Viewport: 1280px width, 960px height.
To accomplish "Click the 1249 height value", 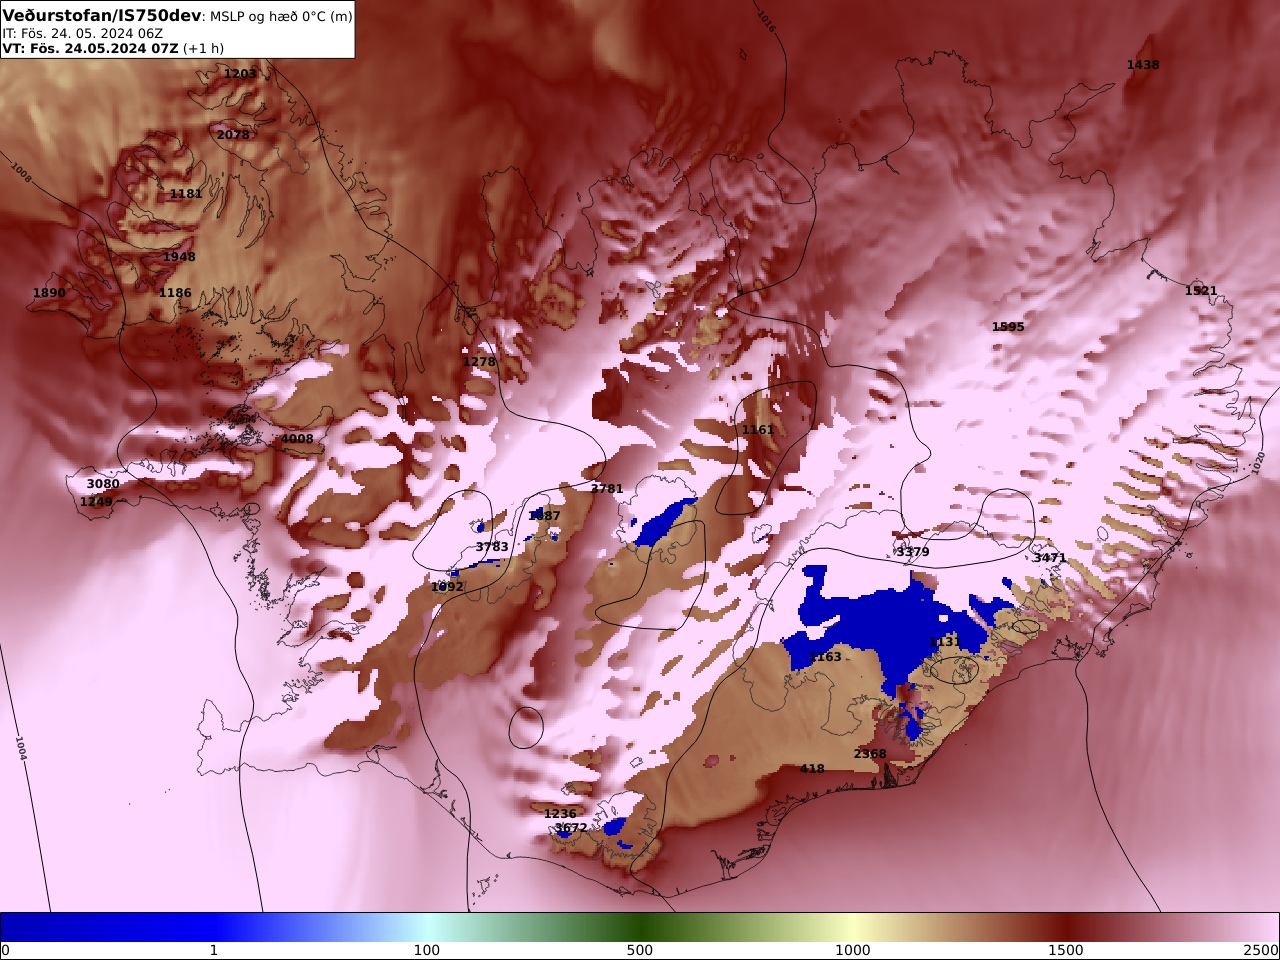I will [x=96, y=502].
